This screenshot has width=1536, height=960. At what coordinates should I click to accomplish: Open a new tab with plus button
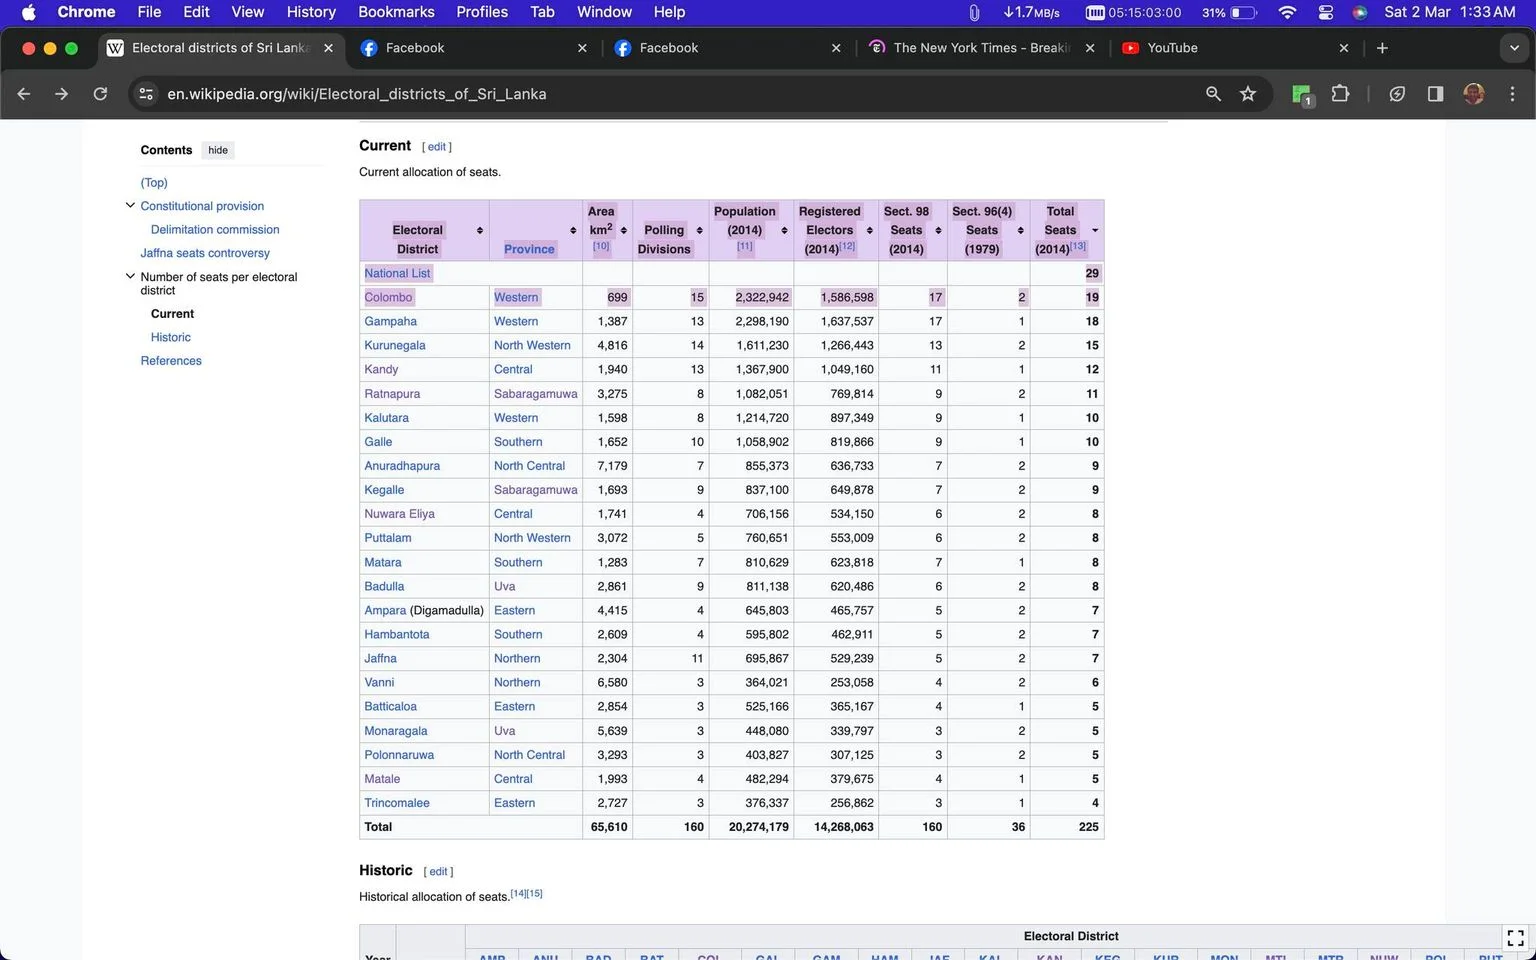1382,48
